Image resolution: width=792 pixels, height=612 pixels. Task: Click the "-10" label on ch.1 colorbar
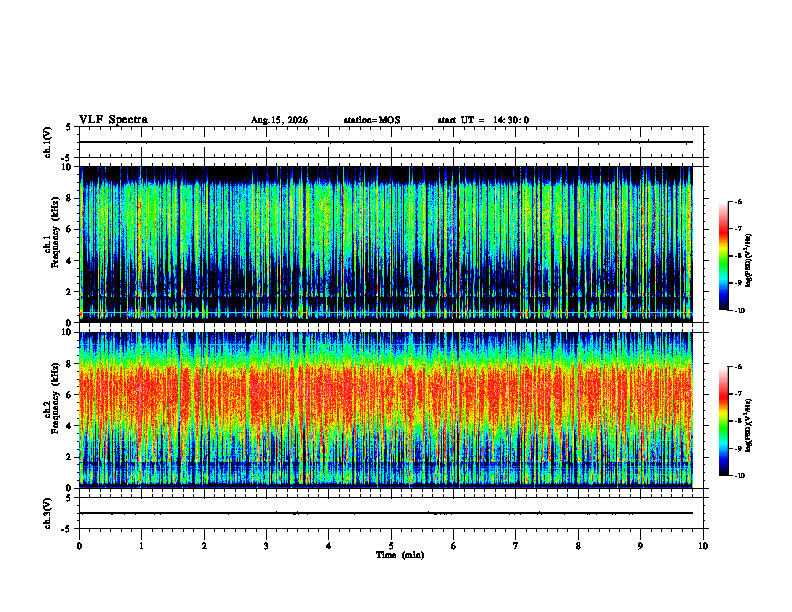tap(739, 311)
